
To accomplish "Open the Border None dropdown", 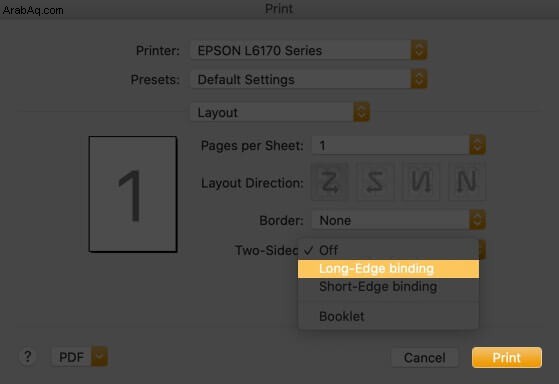I will click(399, 220).
